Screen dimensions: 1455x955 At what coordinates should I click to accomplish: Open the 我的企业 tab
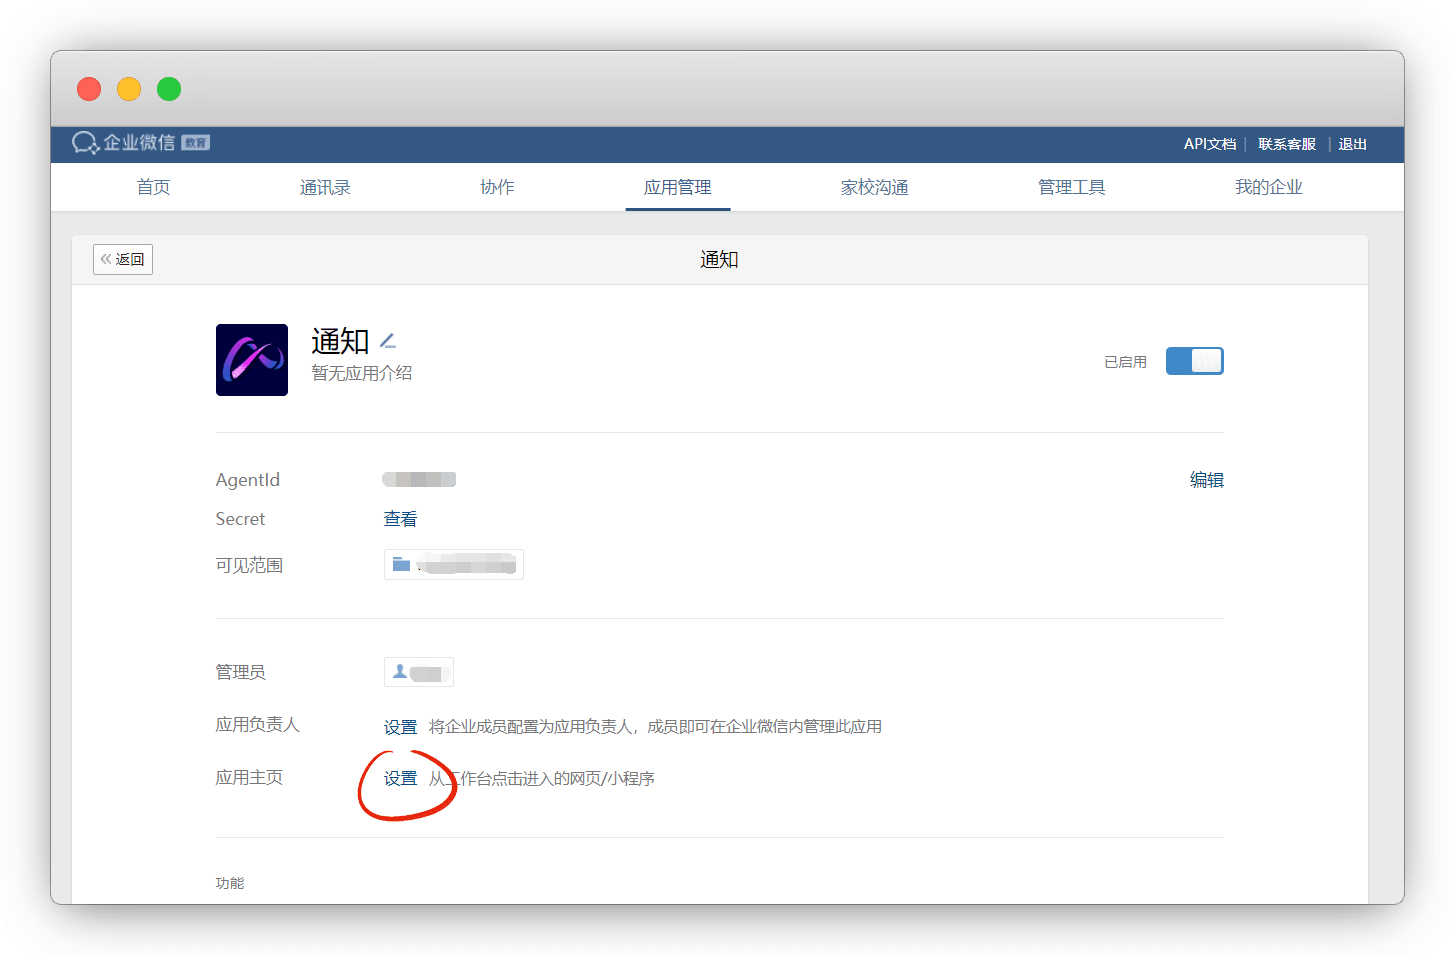coord(1269,188)
